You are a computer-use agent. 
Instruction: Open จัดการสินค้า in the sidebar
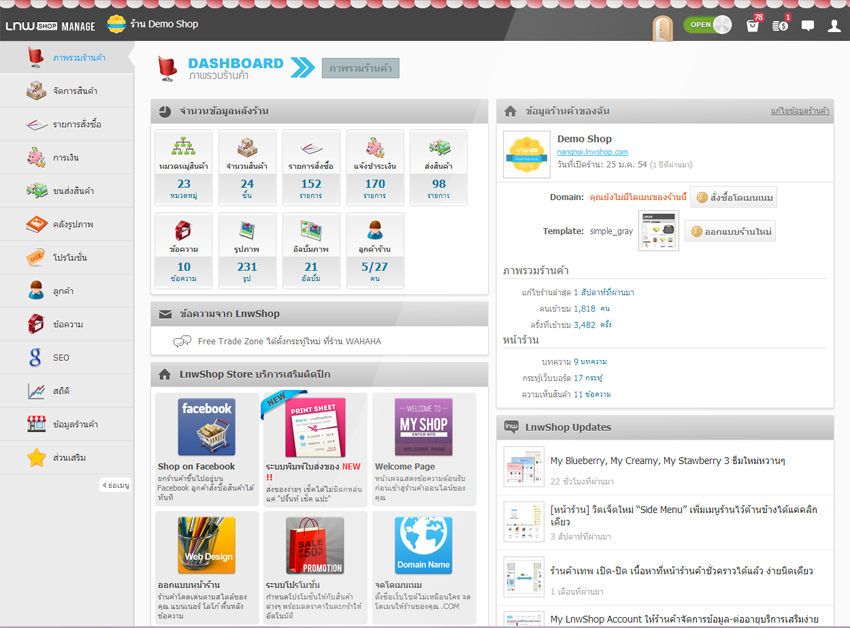67,91
